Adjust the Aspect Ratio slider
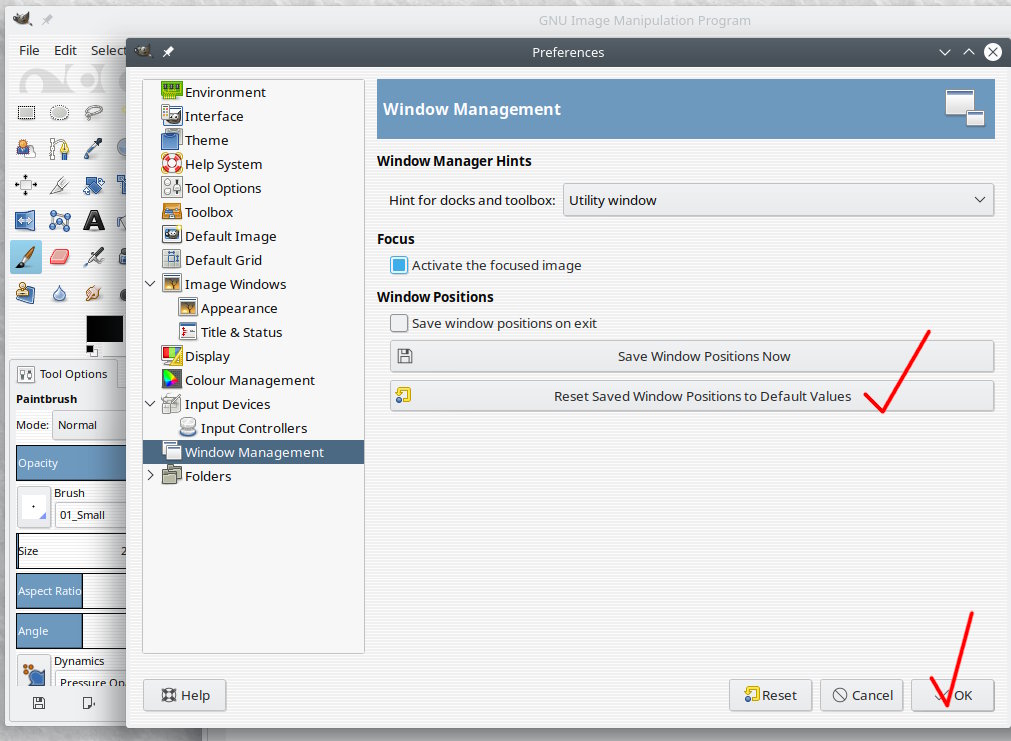This screenshot has width=1011, height=741. [x=71, y=591]
